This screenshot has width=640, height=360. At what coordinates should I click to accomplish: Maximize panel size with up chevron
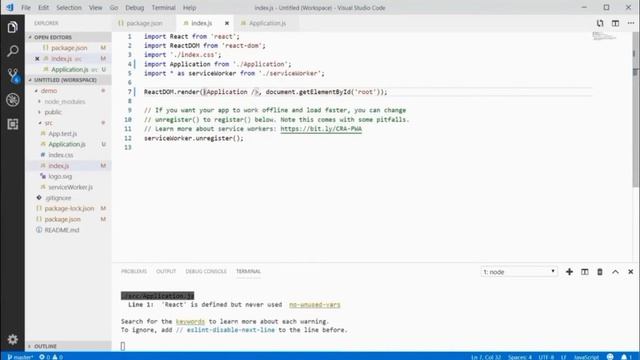[x=615, y=272]
